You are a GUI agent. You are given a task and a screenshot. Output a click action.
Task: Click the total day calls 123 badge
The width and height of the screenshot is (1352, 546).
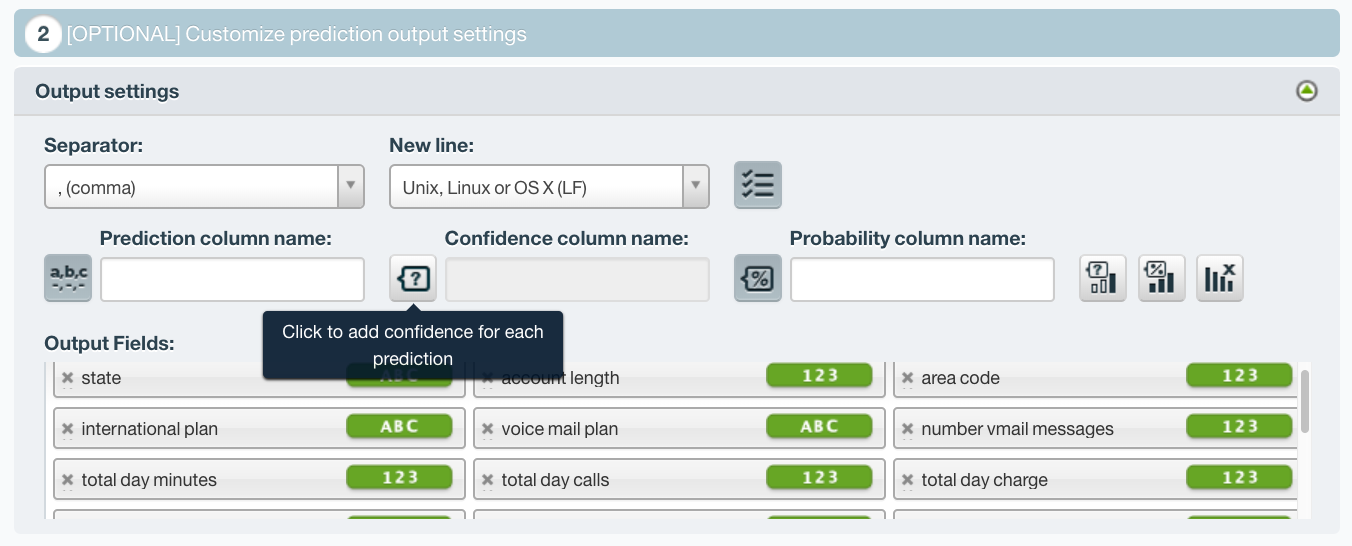[x=819, y=478]
